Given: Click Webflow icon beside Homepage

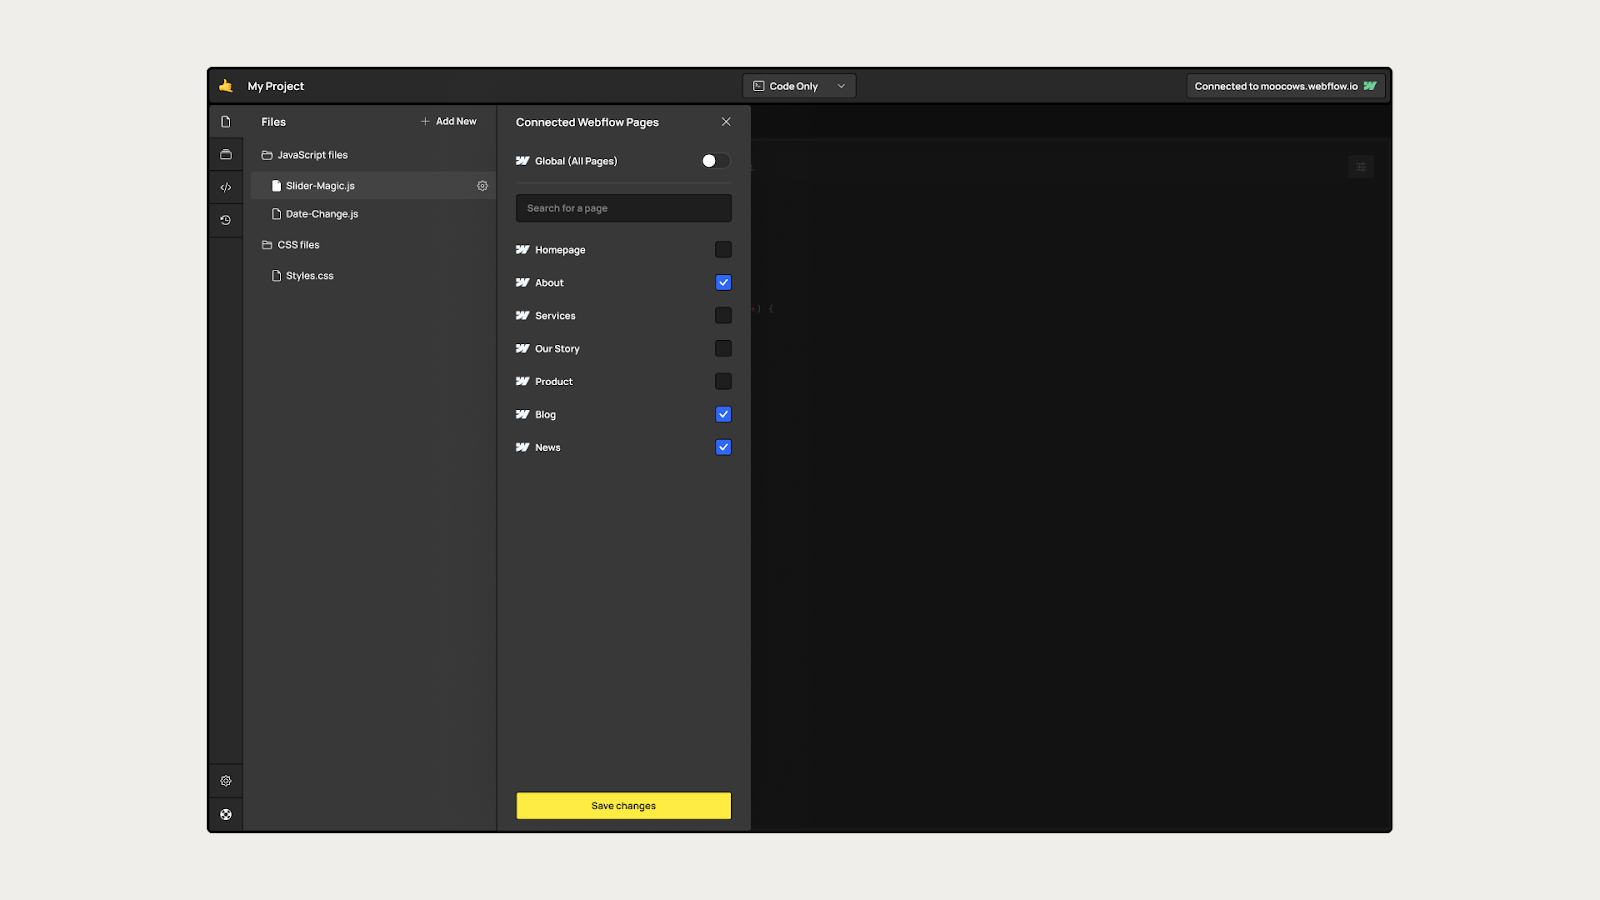Looking at the screenshot, I should point(522,250).
